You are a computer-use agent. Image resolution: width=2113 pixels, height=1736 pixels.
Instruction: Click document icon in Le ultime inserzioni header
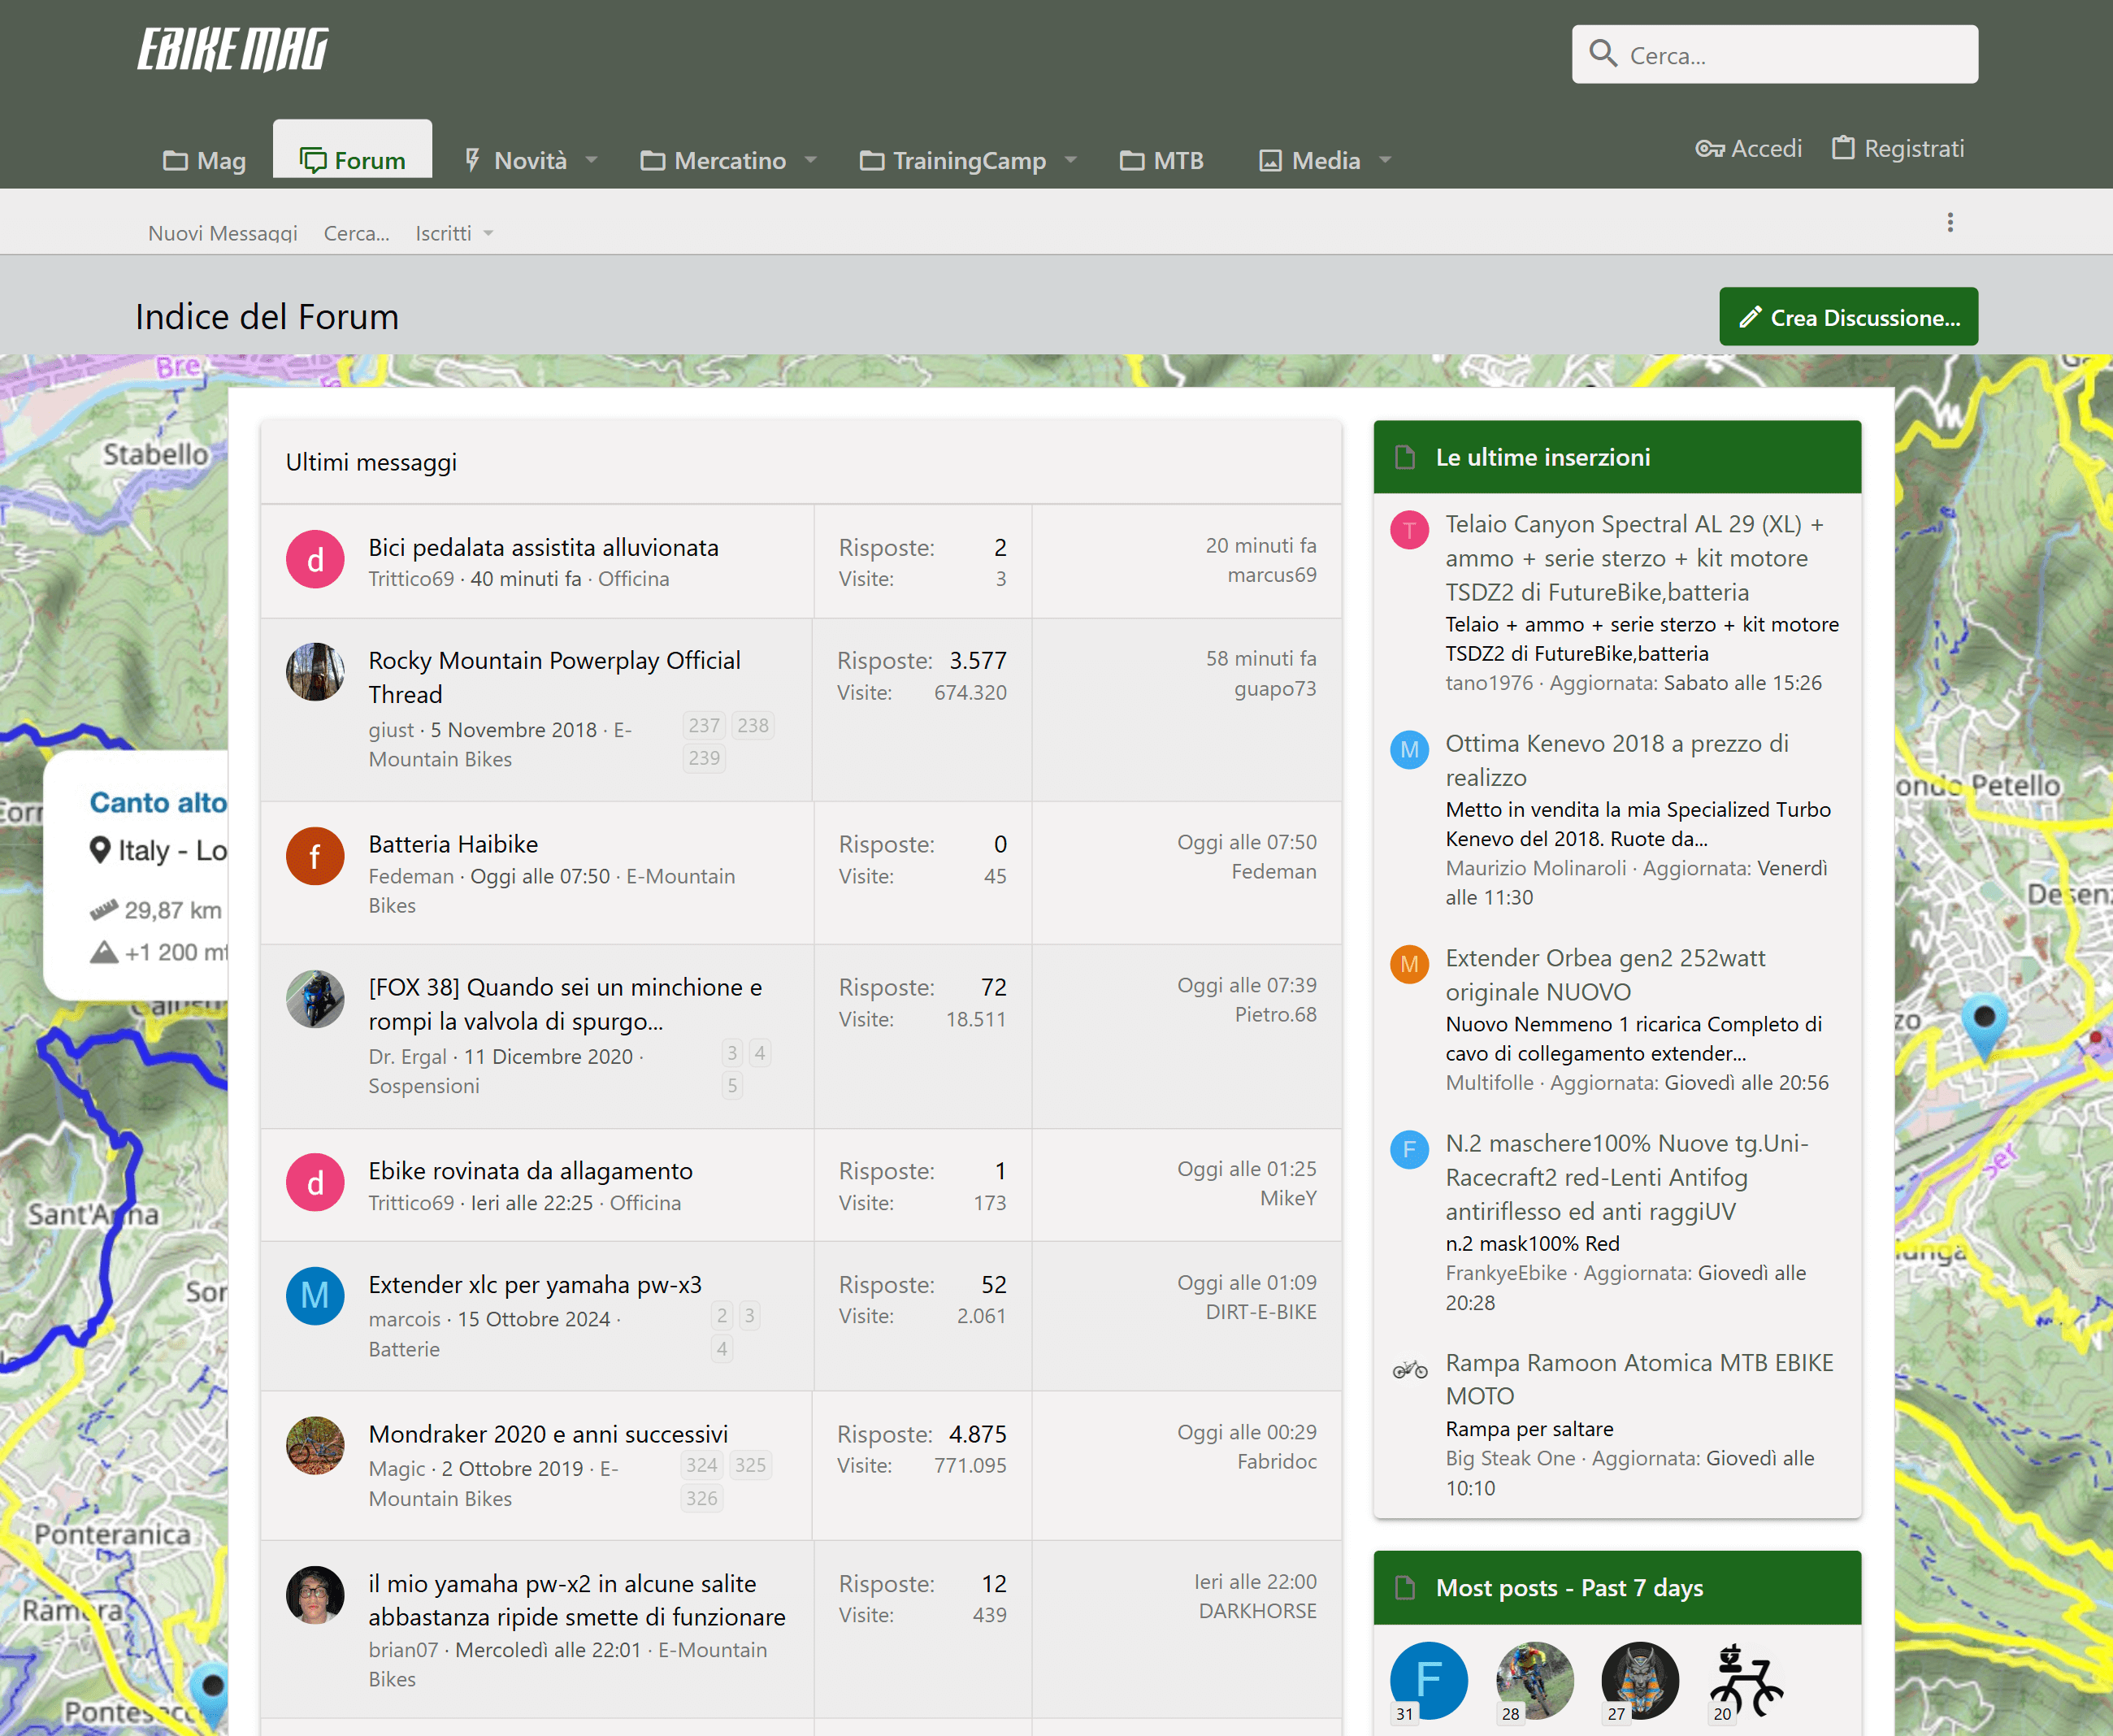click(x=1405, y=458)
